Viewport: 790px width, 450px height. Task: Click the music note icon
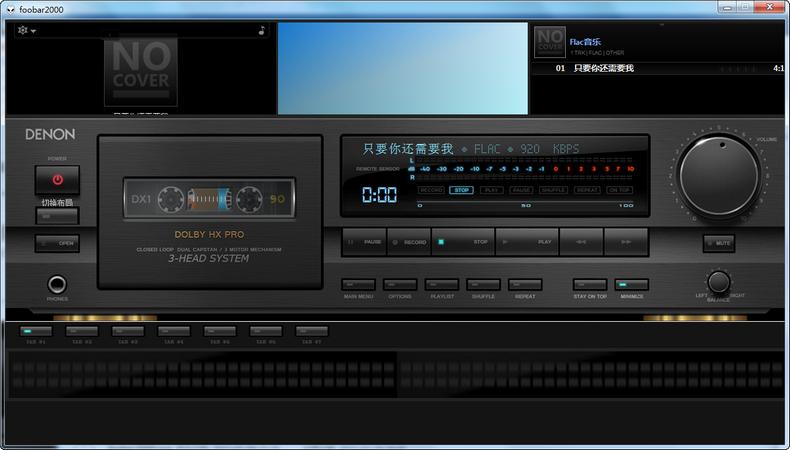(x=261, y=30)
